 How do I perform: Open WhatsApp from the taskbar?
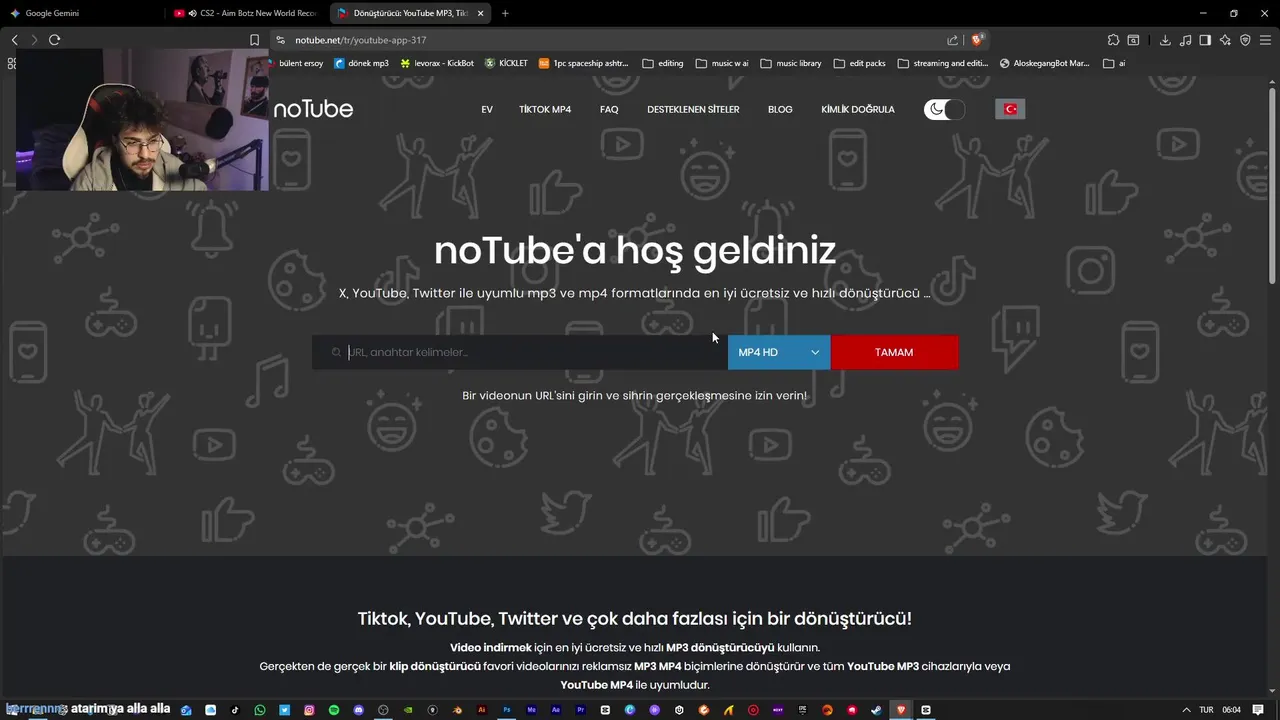tap(260, 710)
